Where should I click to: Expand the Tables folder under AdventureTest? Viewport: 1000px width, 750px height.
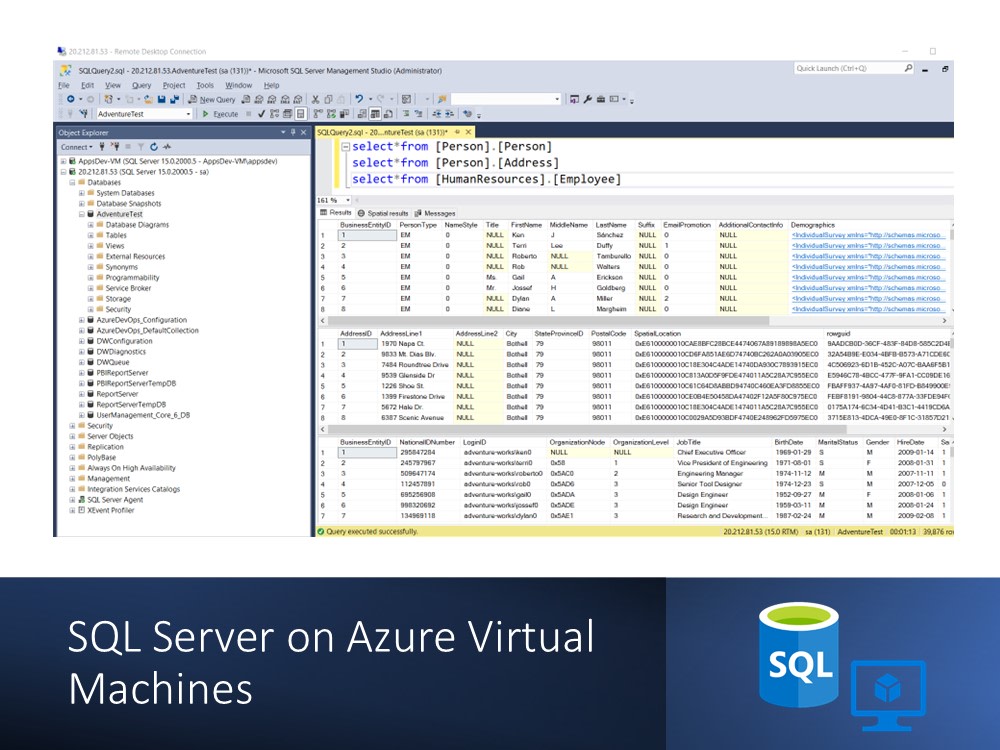[x=90, y=235]
